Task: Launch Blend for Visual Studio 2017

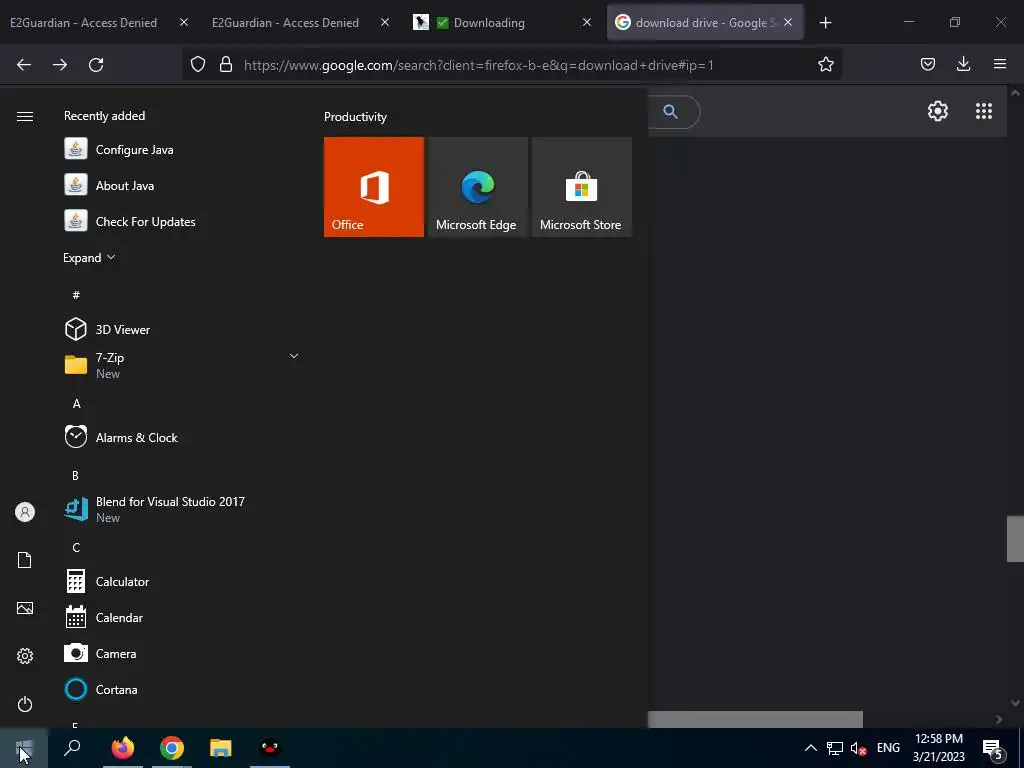Action: 182,509
